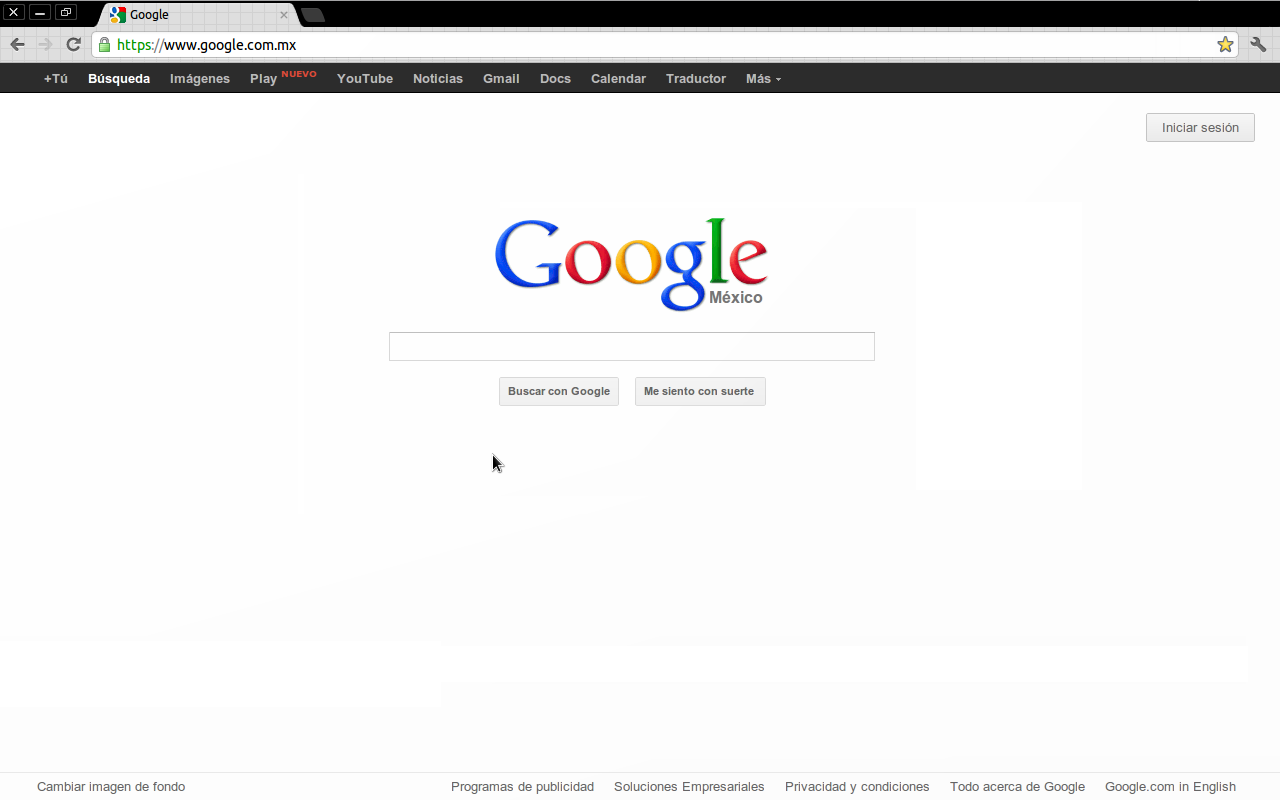The image size is (1280, 800).
Task: Open Noticias in the top bar
Action: [x=438, y=79]
